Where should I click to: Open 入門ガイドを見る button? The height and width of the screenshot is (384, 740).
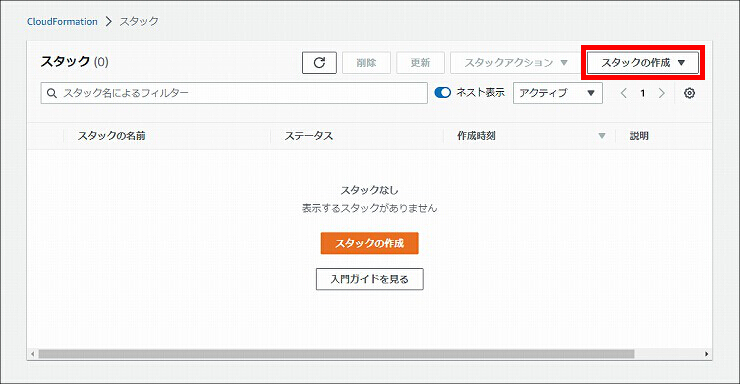(370, 279)
